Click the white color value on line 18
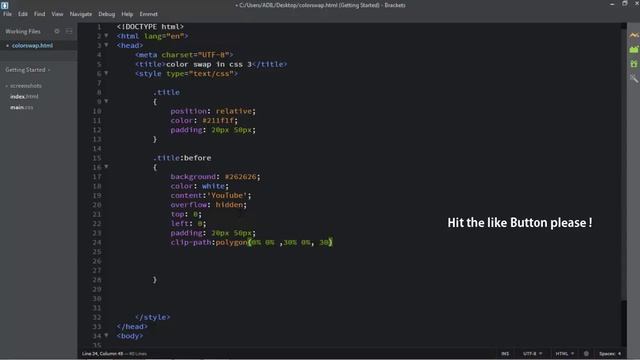 tap(213, 186)
